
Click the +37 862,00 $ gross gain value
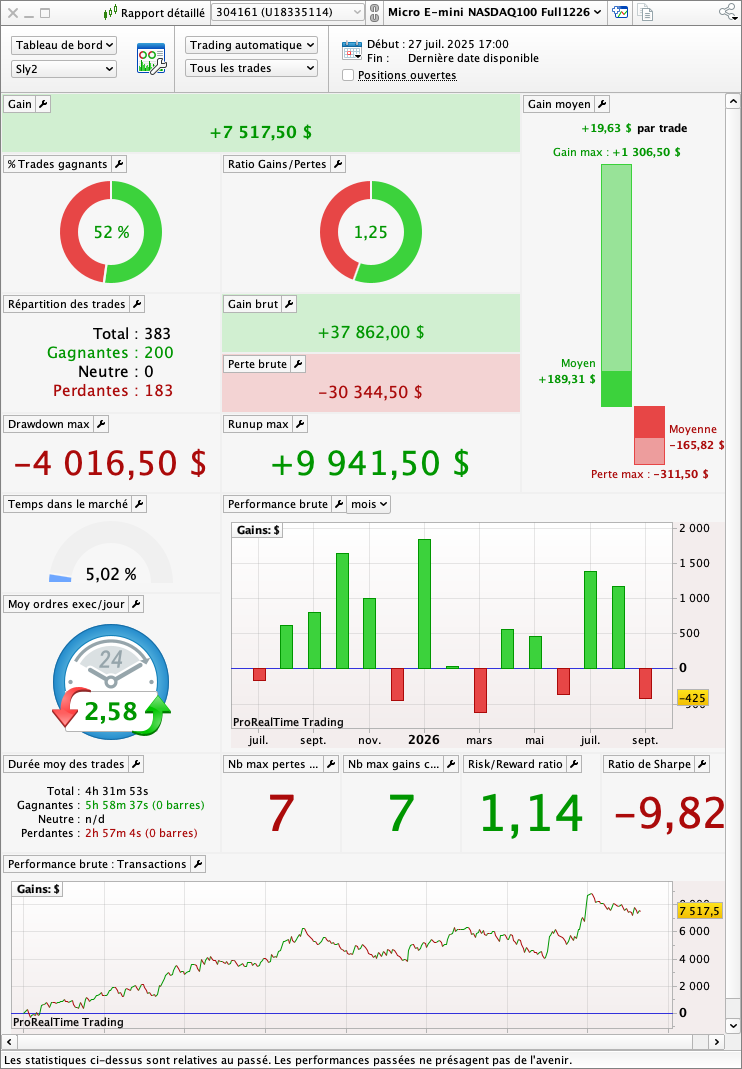pyautogui.click(x=371, y=332)
